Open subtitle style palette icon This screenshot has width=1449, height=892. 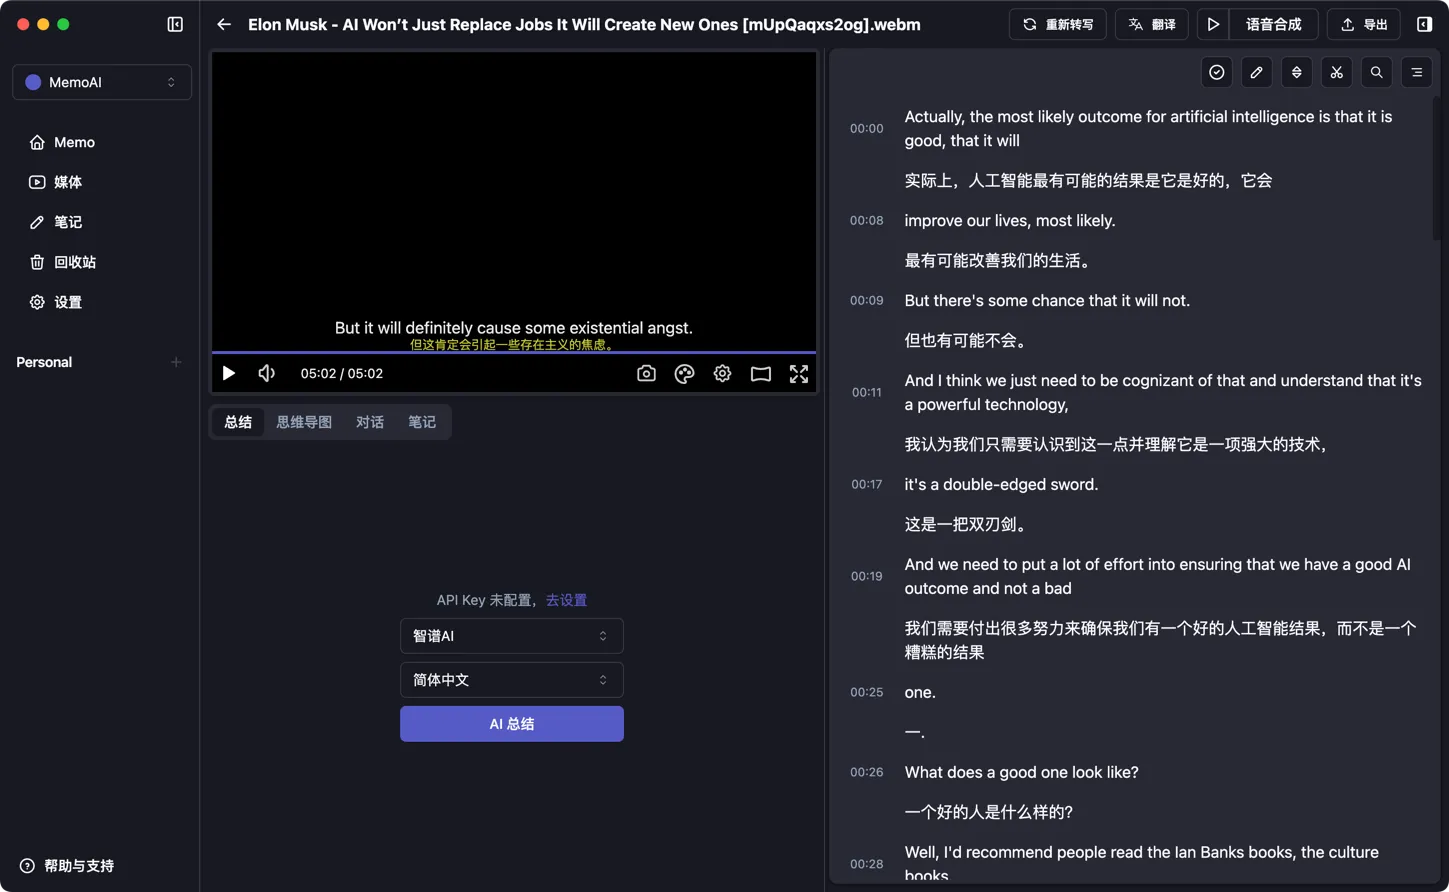684,373
